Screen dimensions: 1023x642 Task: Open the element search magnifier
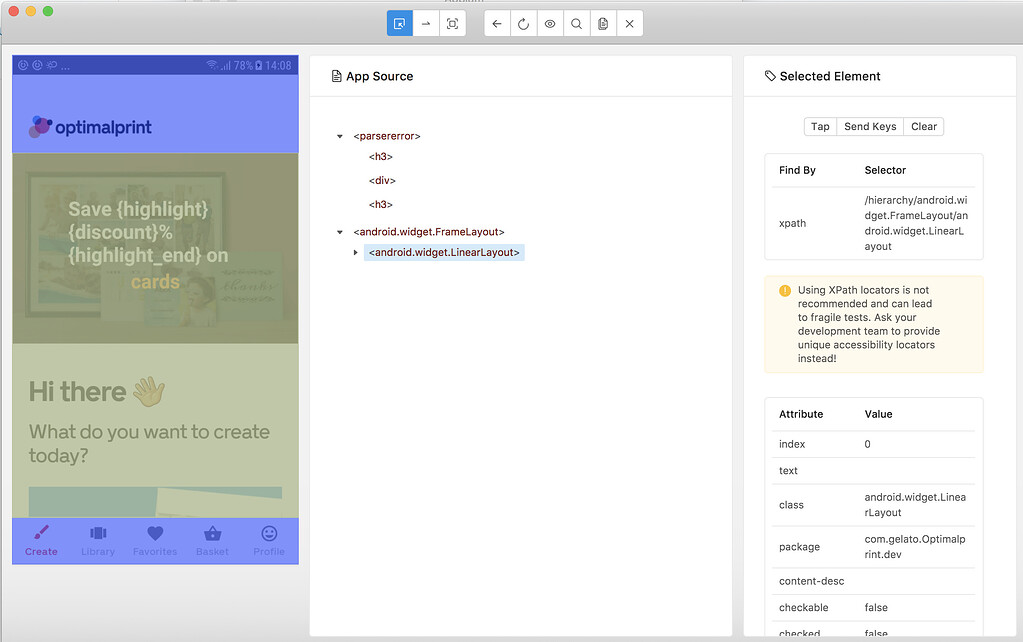click(x=575, y=22)
